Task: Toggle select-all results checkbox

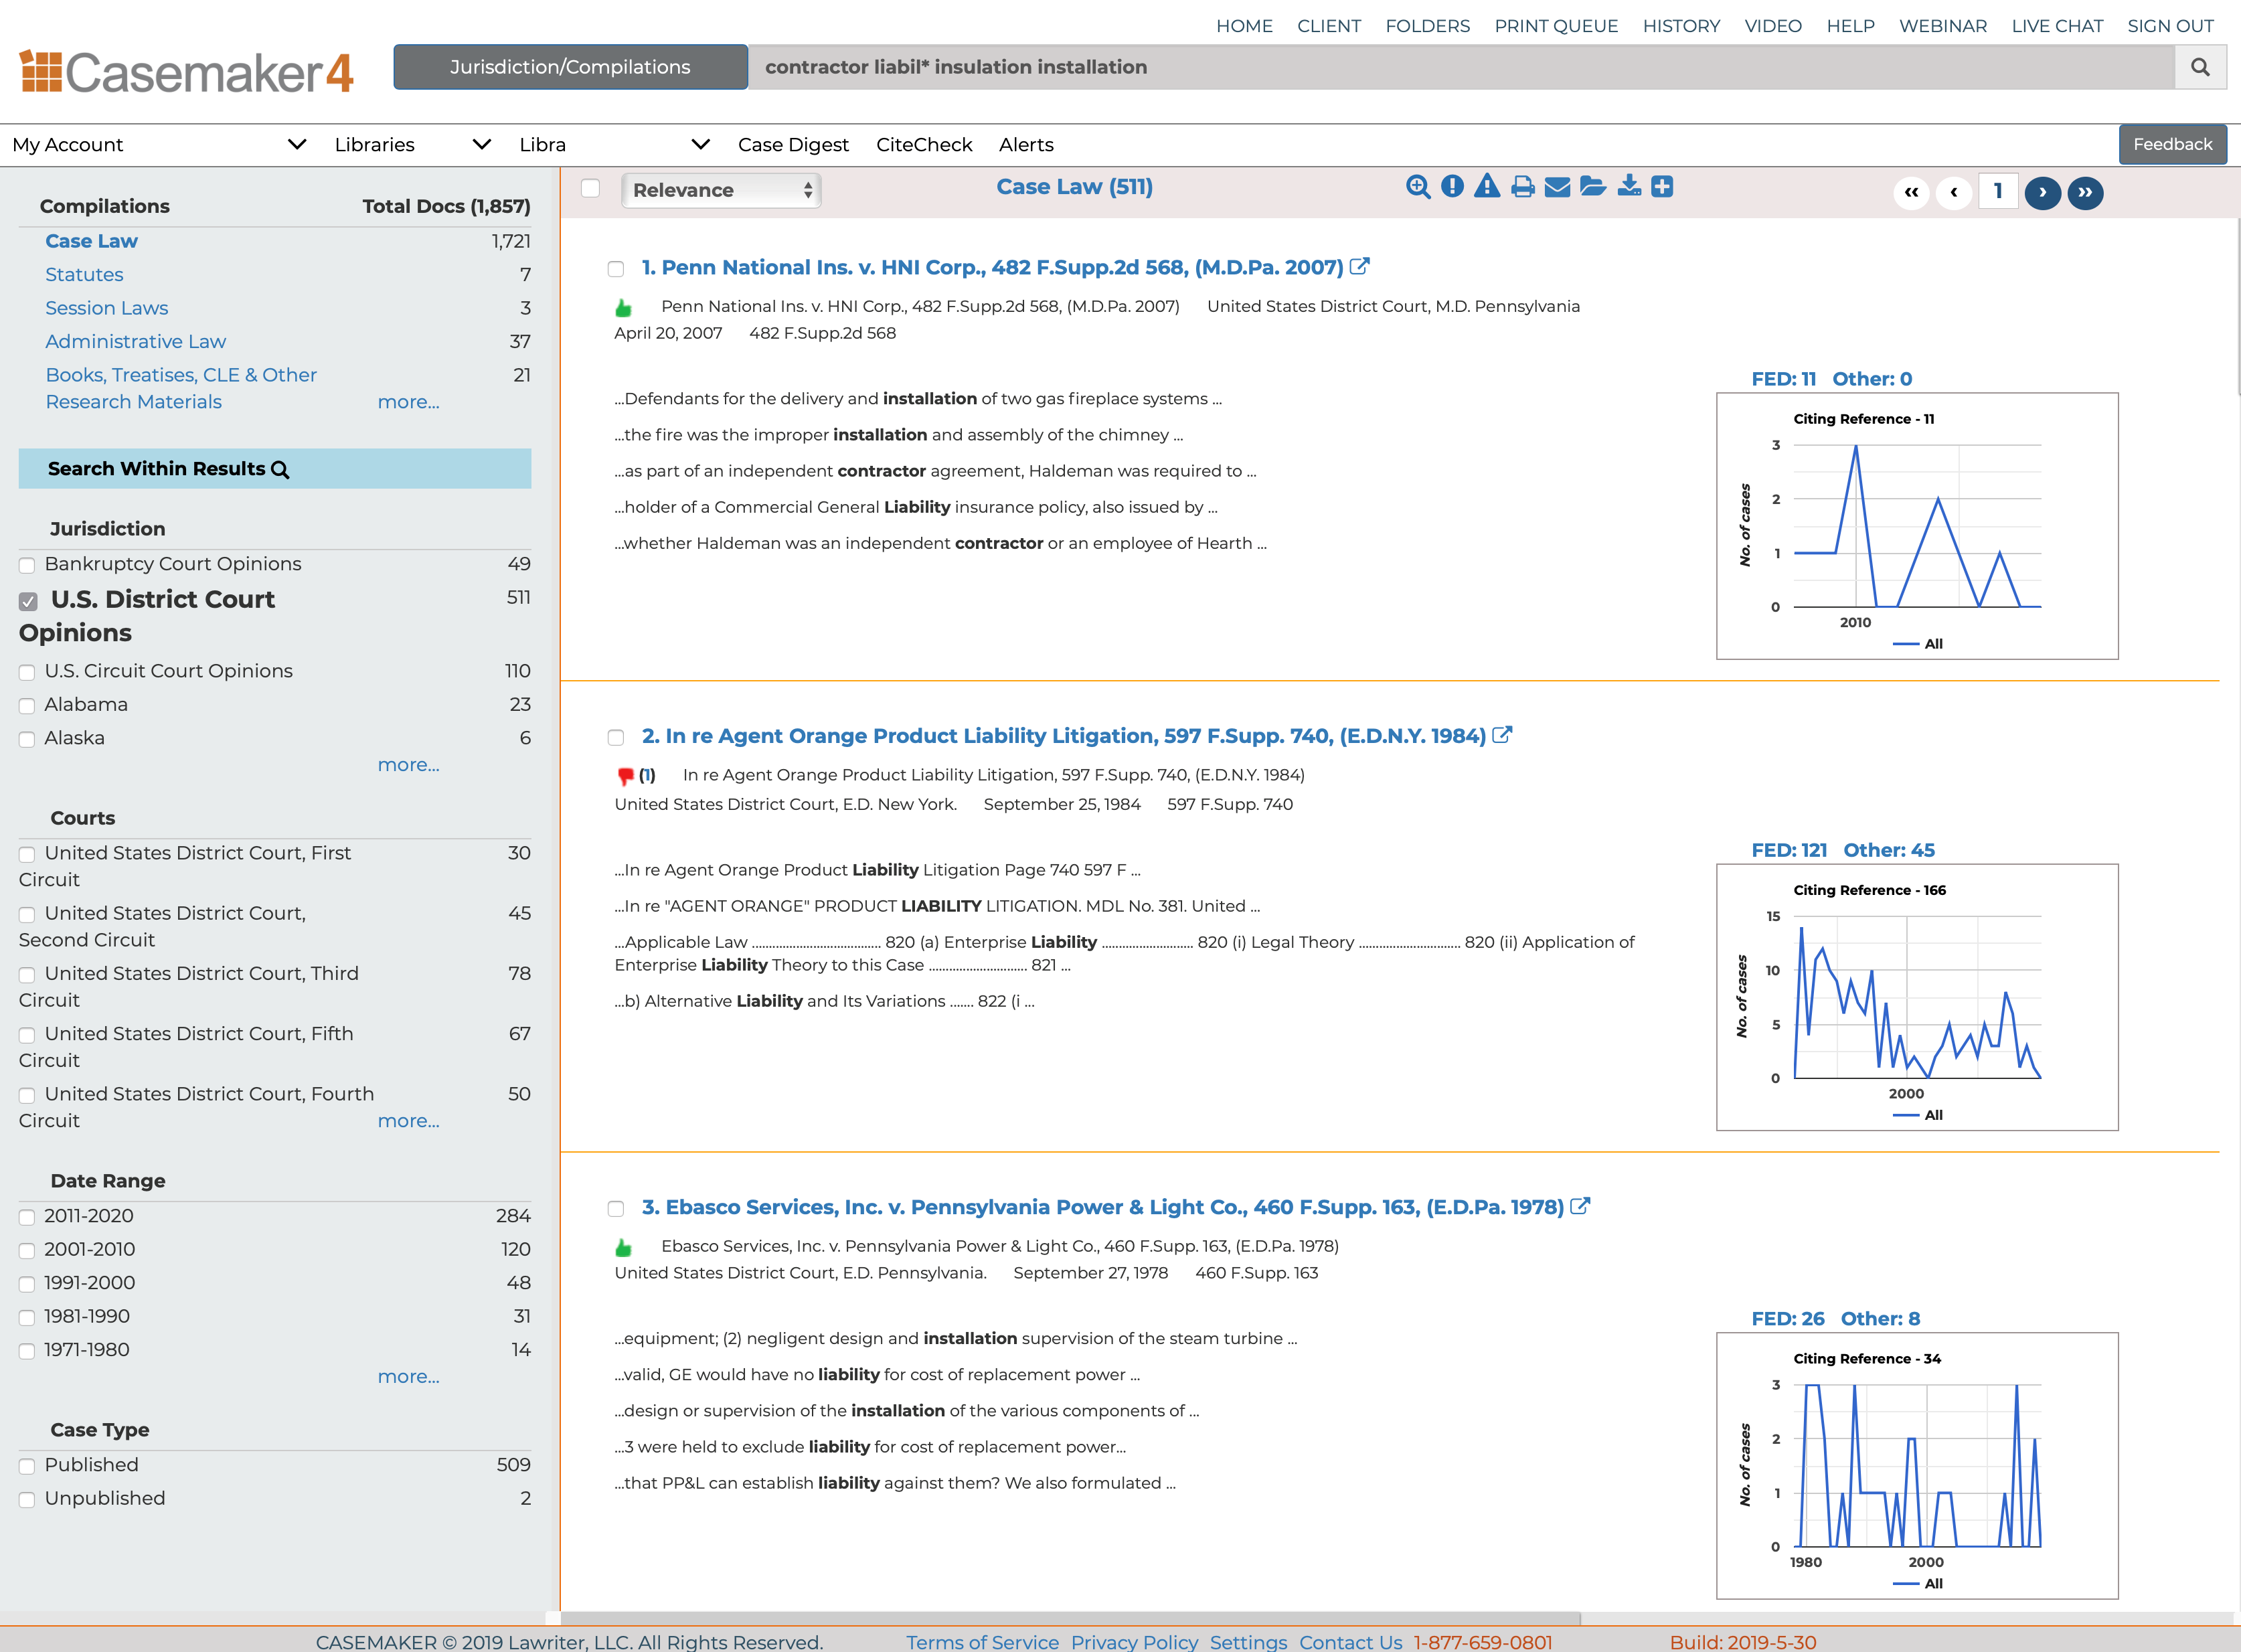Action: pyautogui.click(x=591, y=188)
